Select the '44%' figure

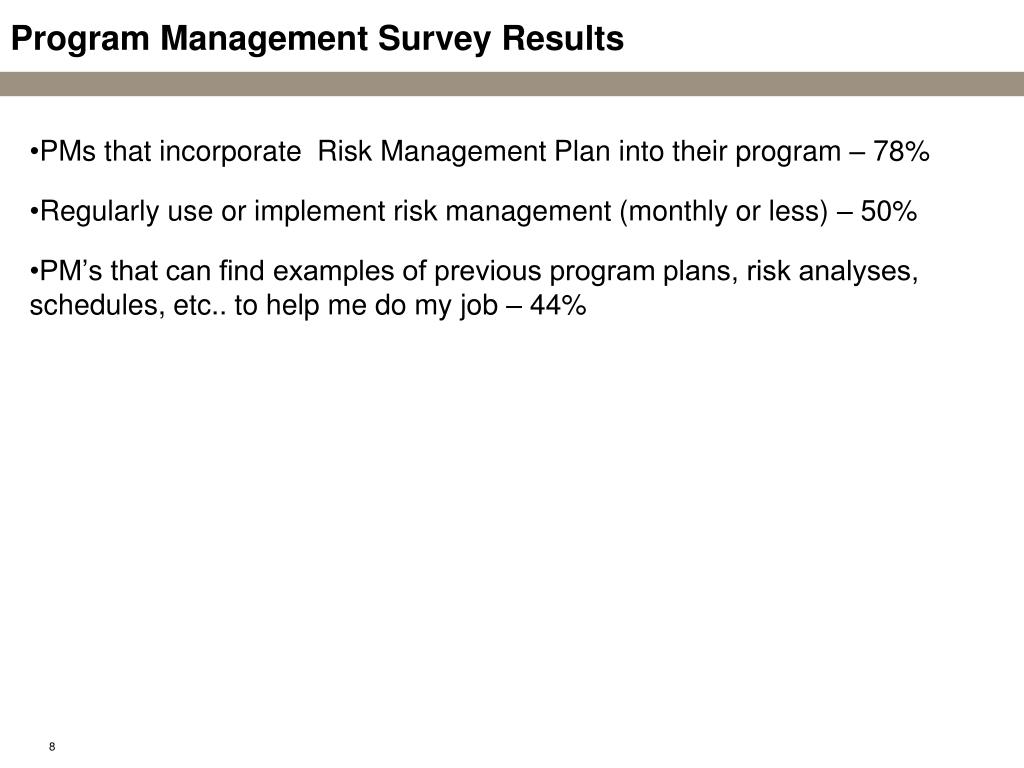click(558, 305)
